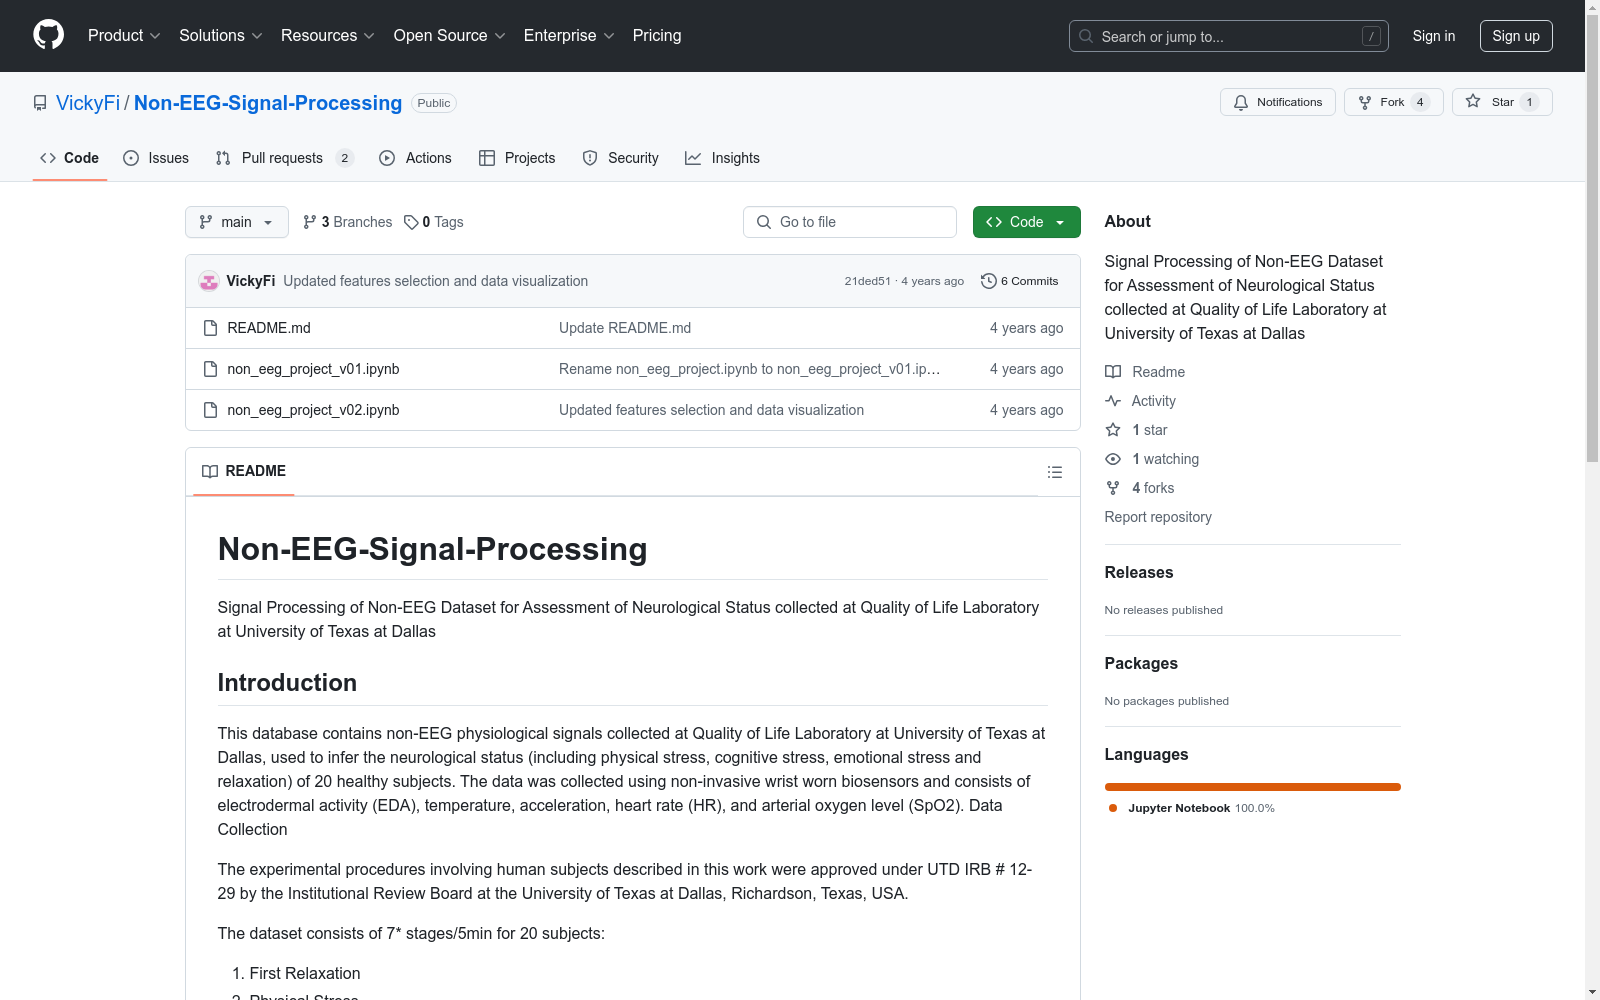The image size is (1600, 1000).
Task: Click the branches icon next to 3 Branches
Action: pos(310,222)
